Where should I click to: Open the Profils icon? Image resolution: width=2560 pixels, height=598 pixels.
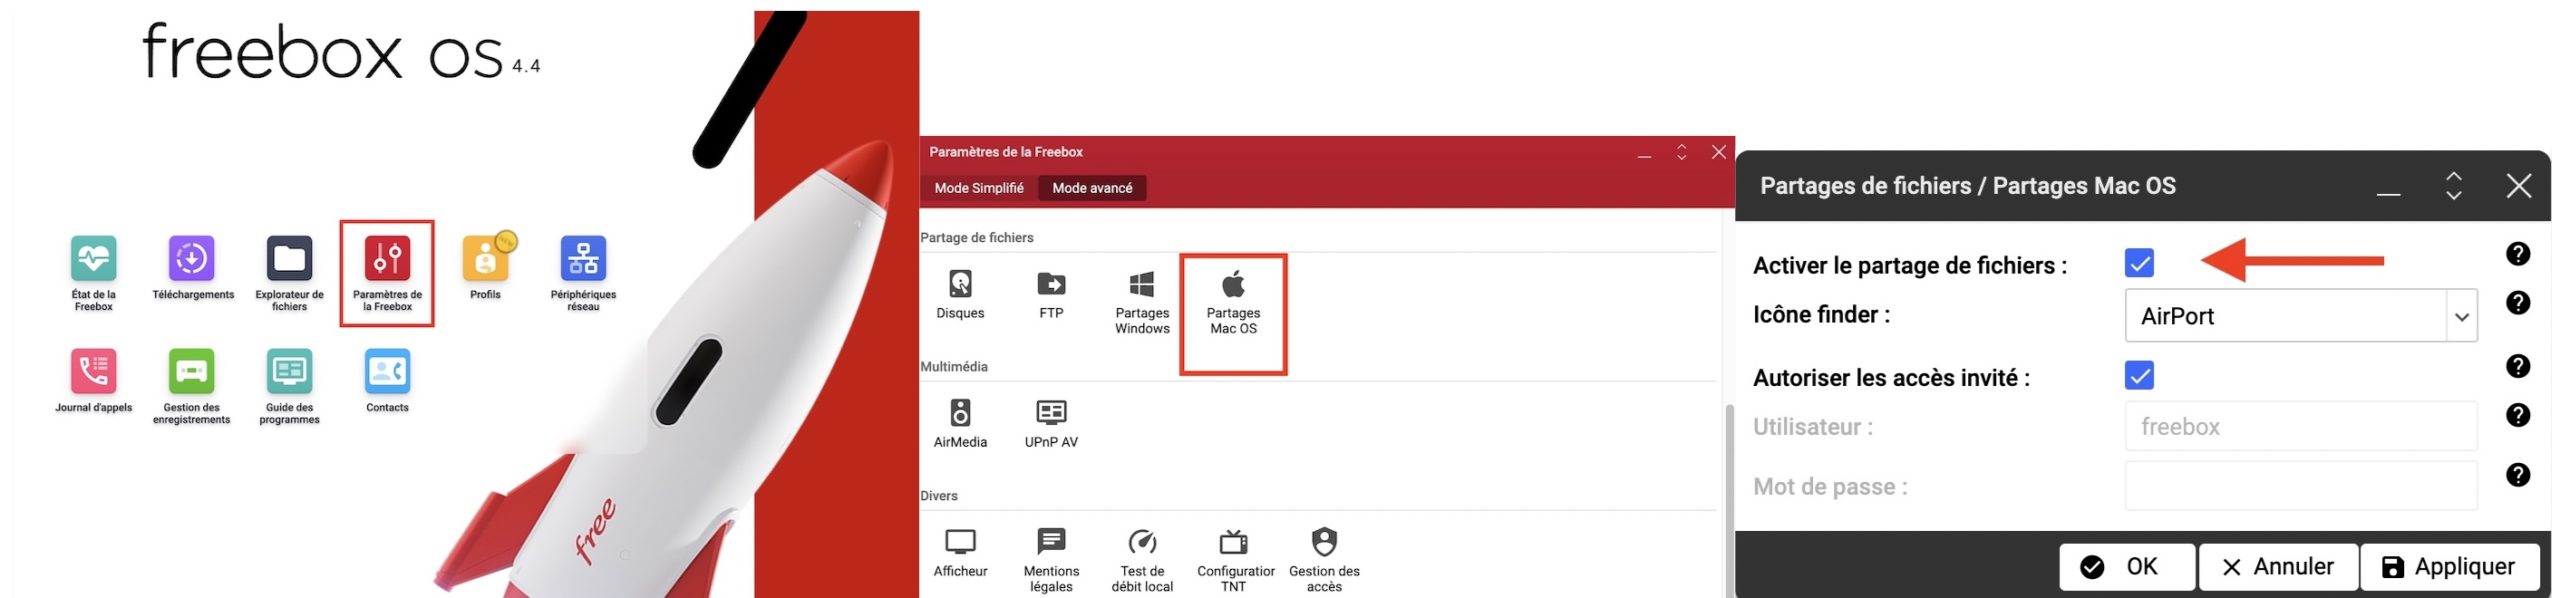486,257
